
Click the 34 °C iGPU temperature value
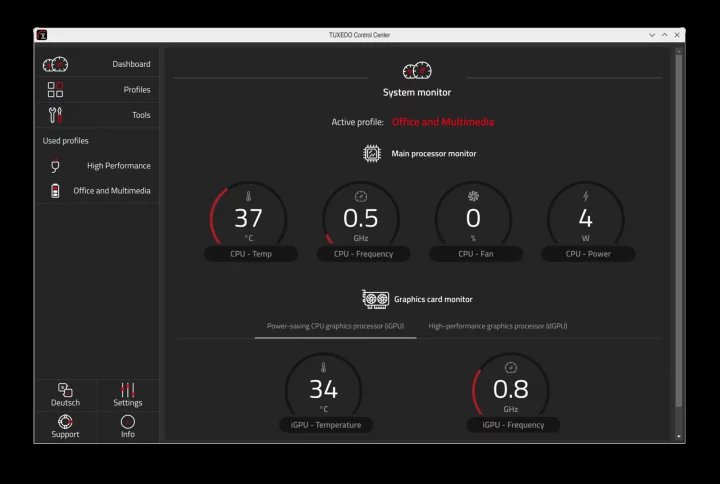[x=323, y=389]
